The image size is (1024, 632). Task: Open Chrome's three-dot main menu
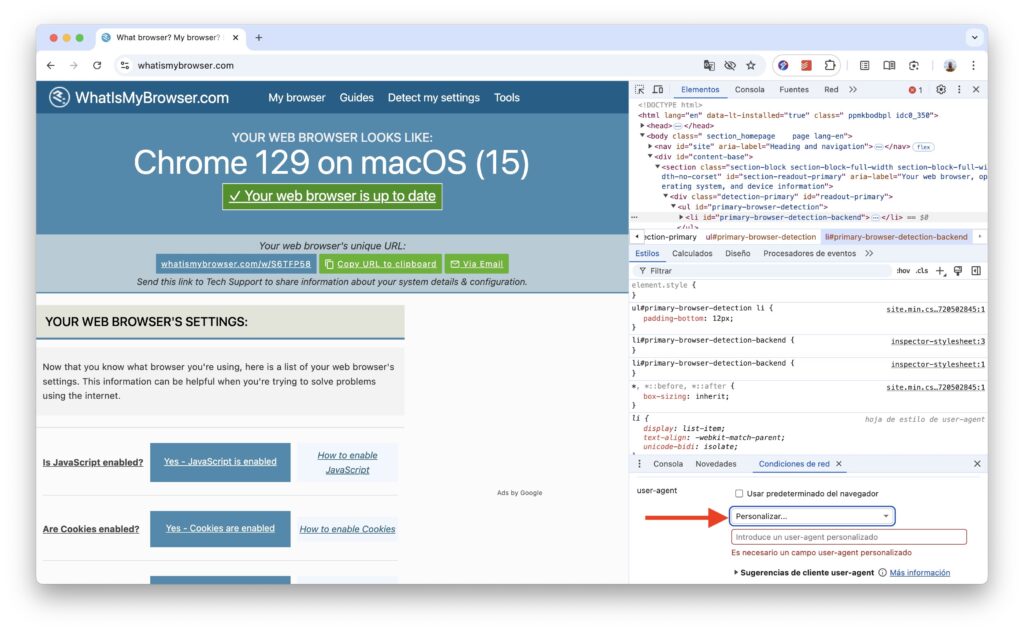(x=973, y=65)
